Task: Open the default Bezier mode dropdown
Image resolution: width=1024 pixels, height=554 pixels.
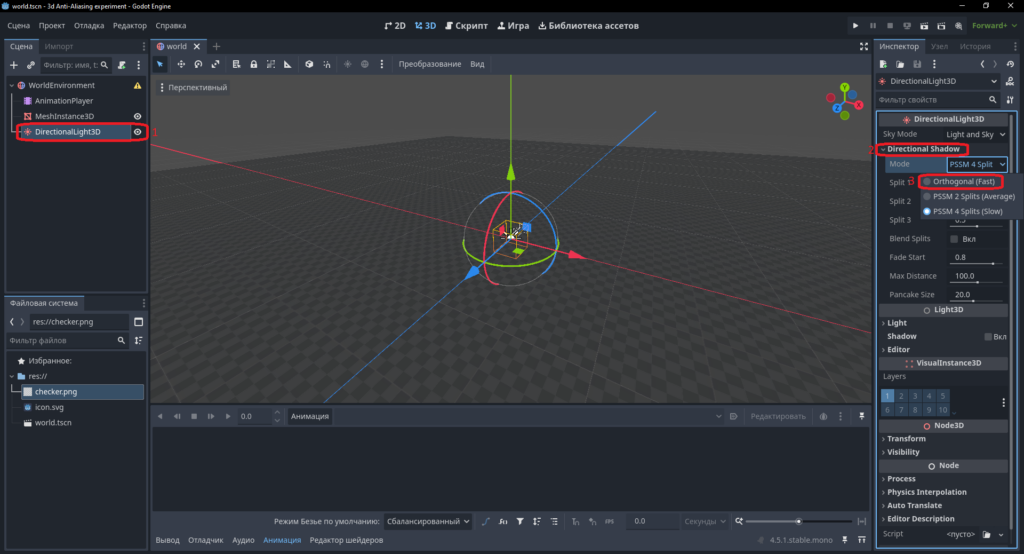Action: (x=428, y=521)
